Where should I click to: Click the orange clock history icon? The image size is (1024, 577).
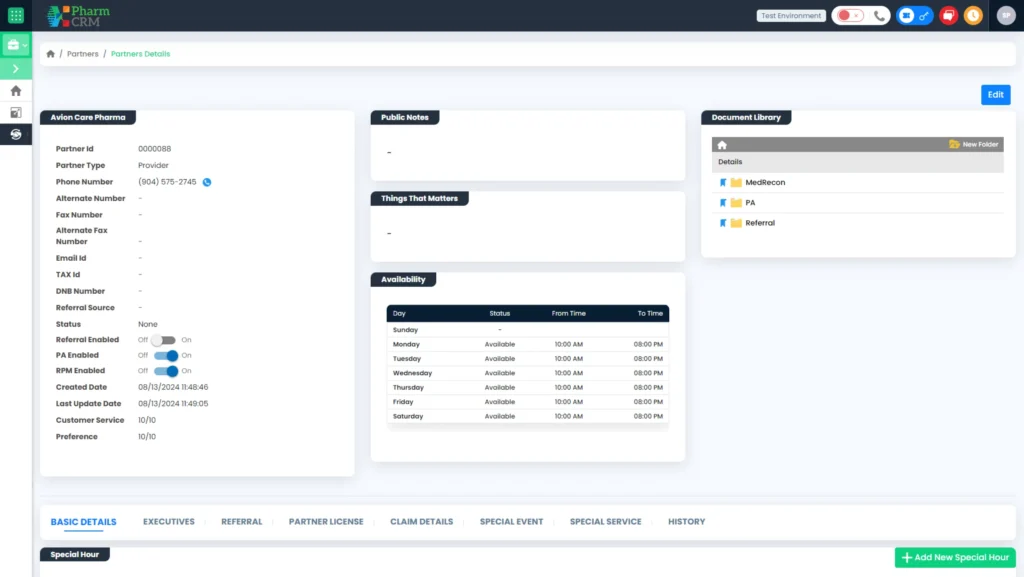972,15
